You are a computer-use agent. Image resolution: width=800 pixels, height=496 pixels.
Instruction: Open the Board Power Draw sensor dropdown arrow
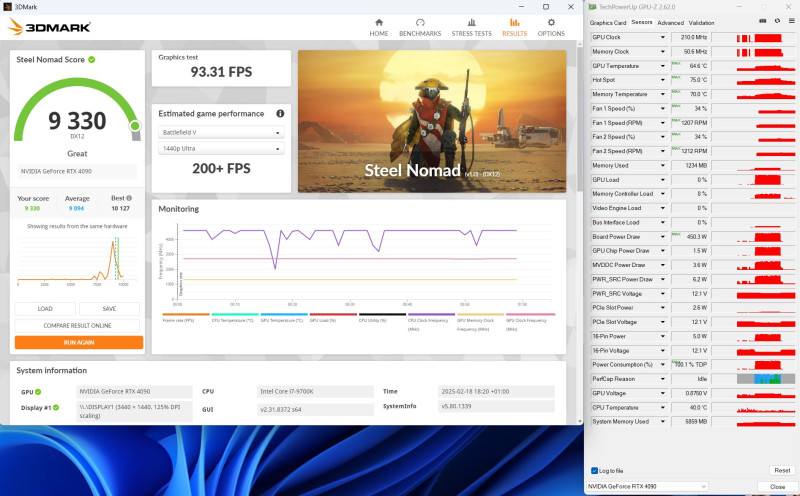[663, 237]
